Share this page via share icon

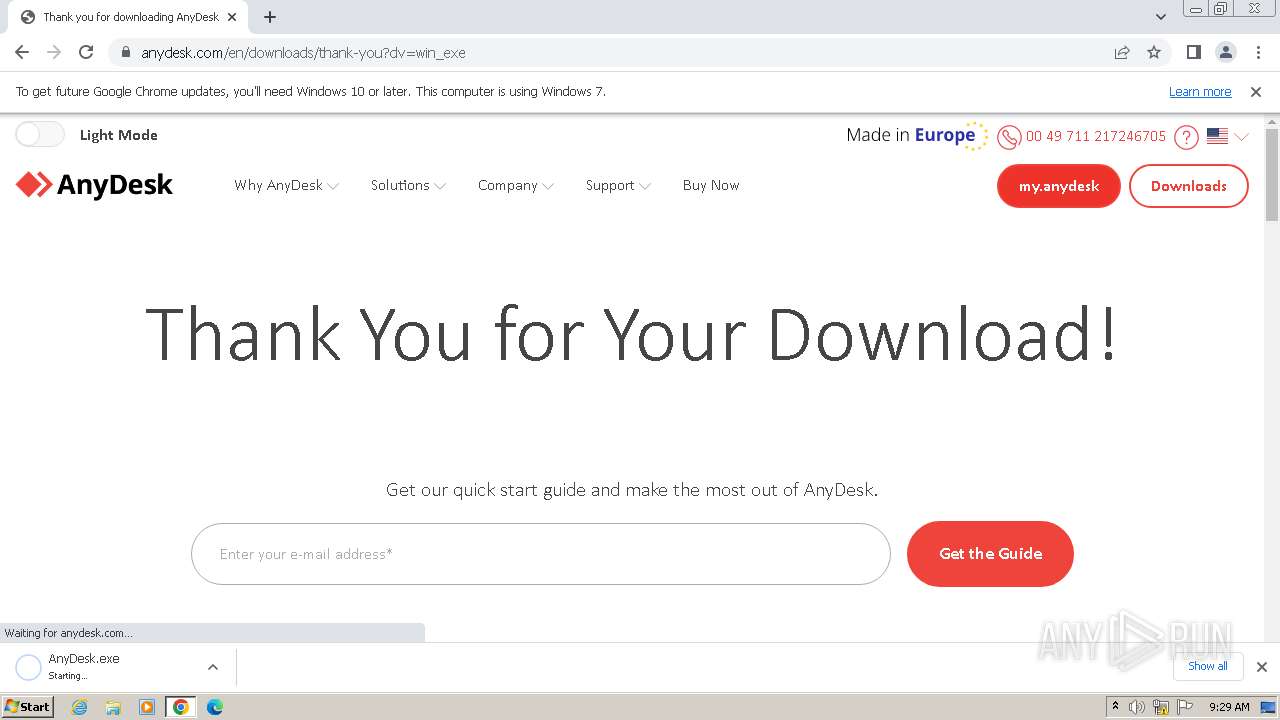[1122, 52]
